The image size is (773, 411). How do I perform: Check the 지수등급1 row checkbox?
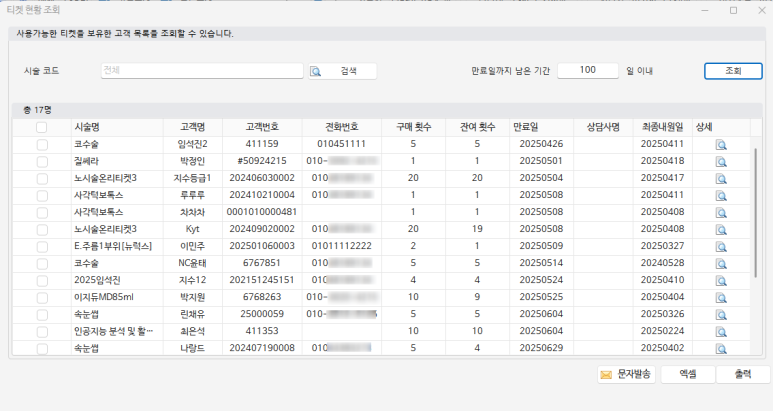click(x=42, y=178)
